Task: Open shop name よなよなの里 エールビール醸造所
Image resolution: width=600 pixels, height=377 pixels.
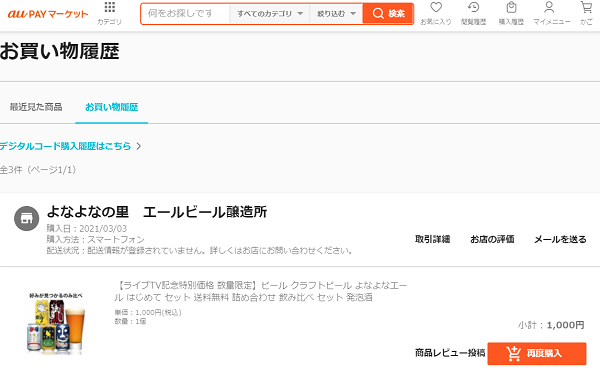Action: 157,212
